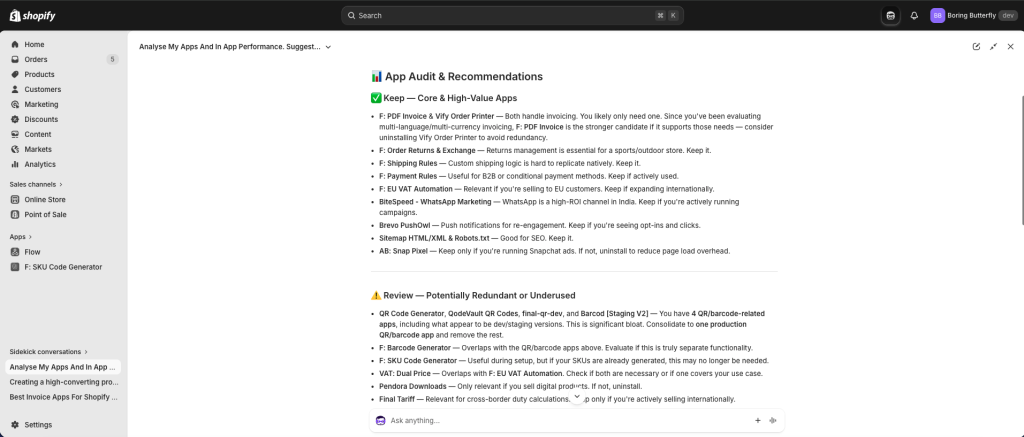Screen dimensions: 1024x437
Task: Click the notifications bell icon
Action: tap(914, 15)
